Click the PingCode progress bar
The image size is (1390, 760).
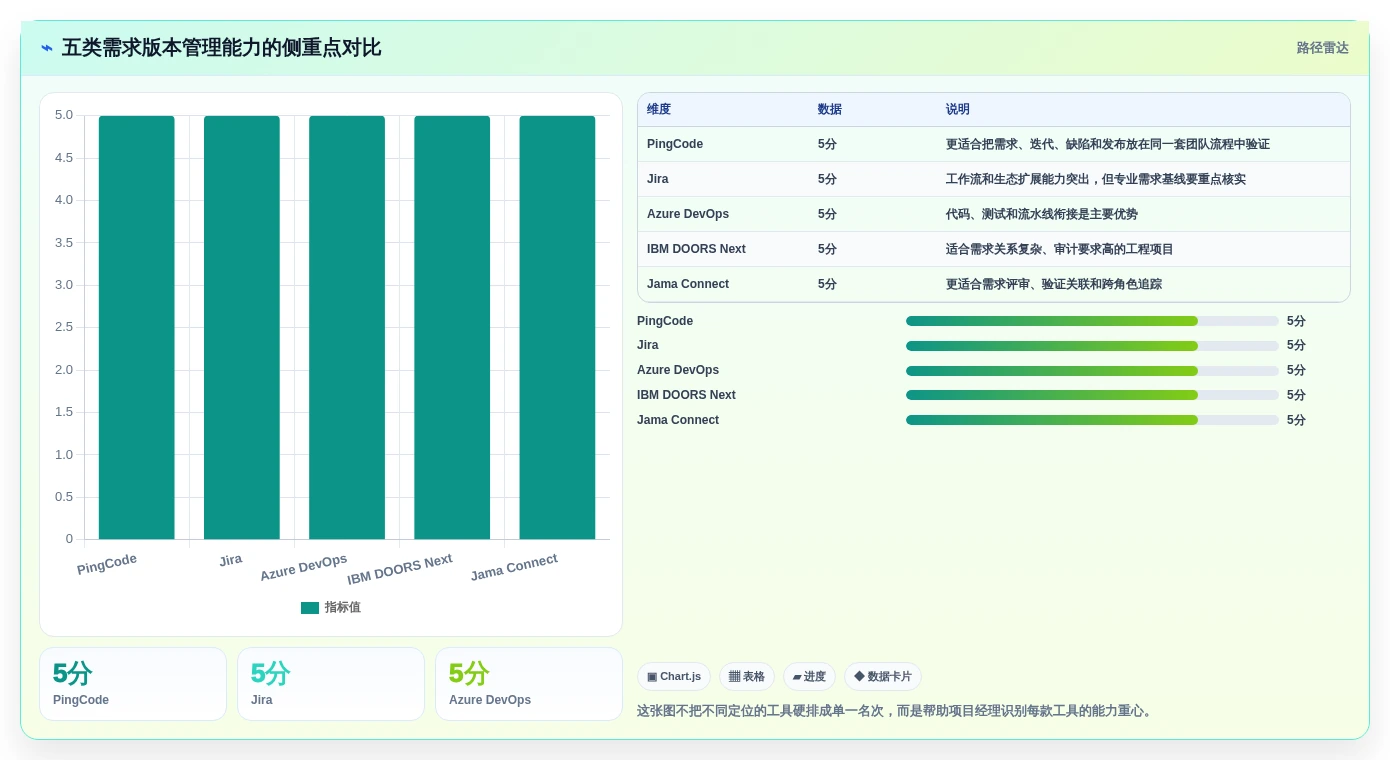click(1092, 321)
